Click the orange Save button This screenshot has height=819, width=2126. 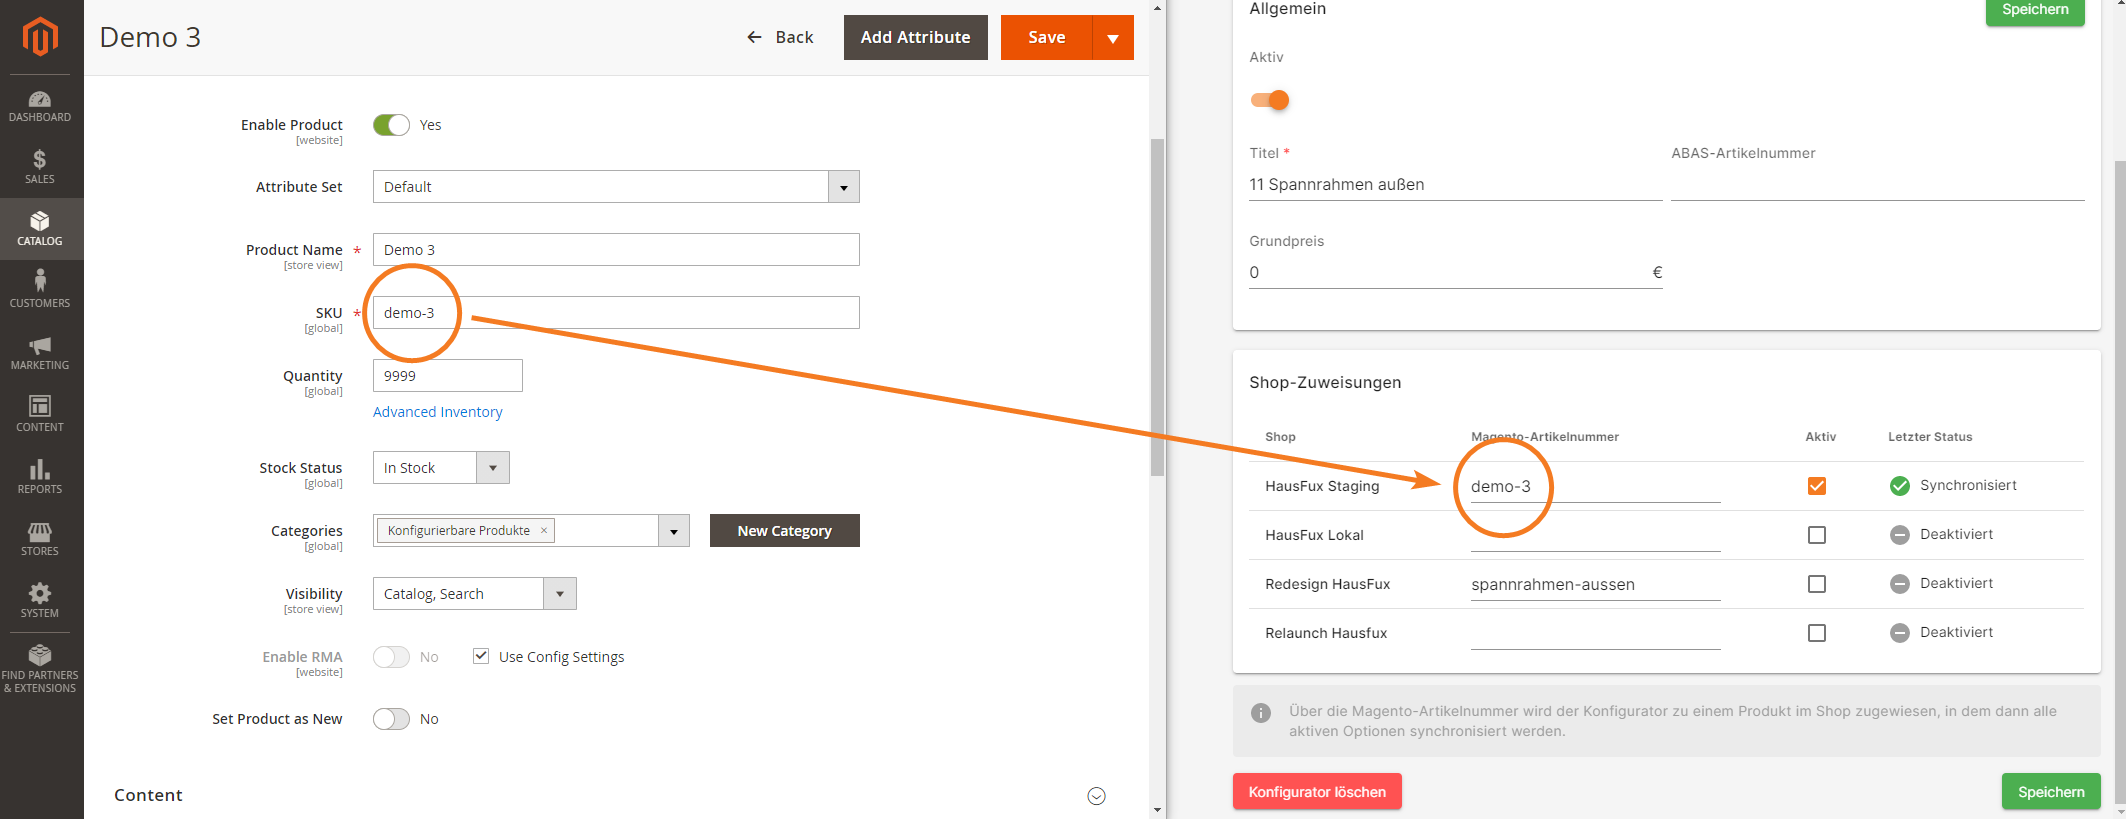[1046, 37]
